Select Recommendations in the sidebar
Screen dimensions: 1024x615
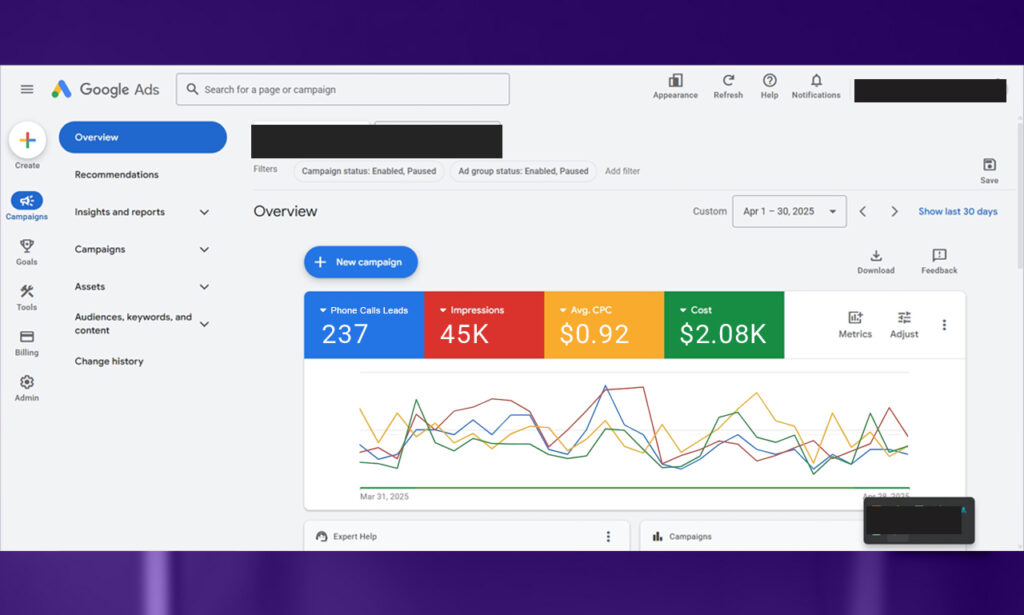(x=116, y=175)
